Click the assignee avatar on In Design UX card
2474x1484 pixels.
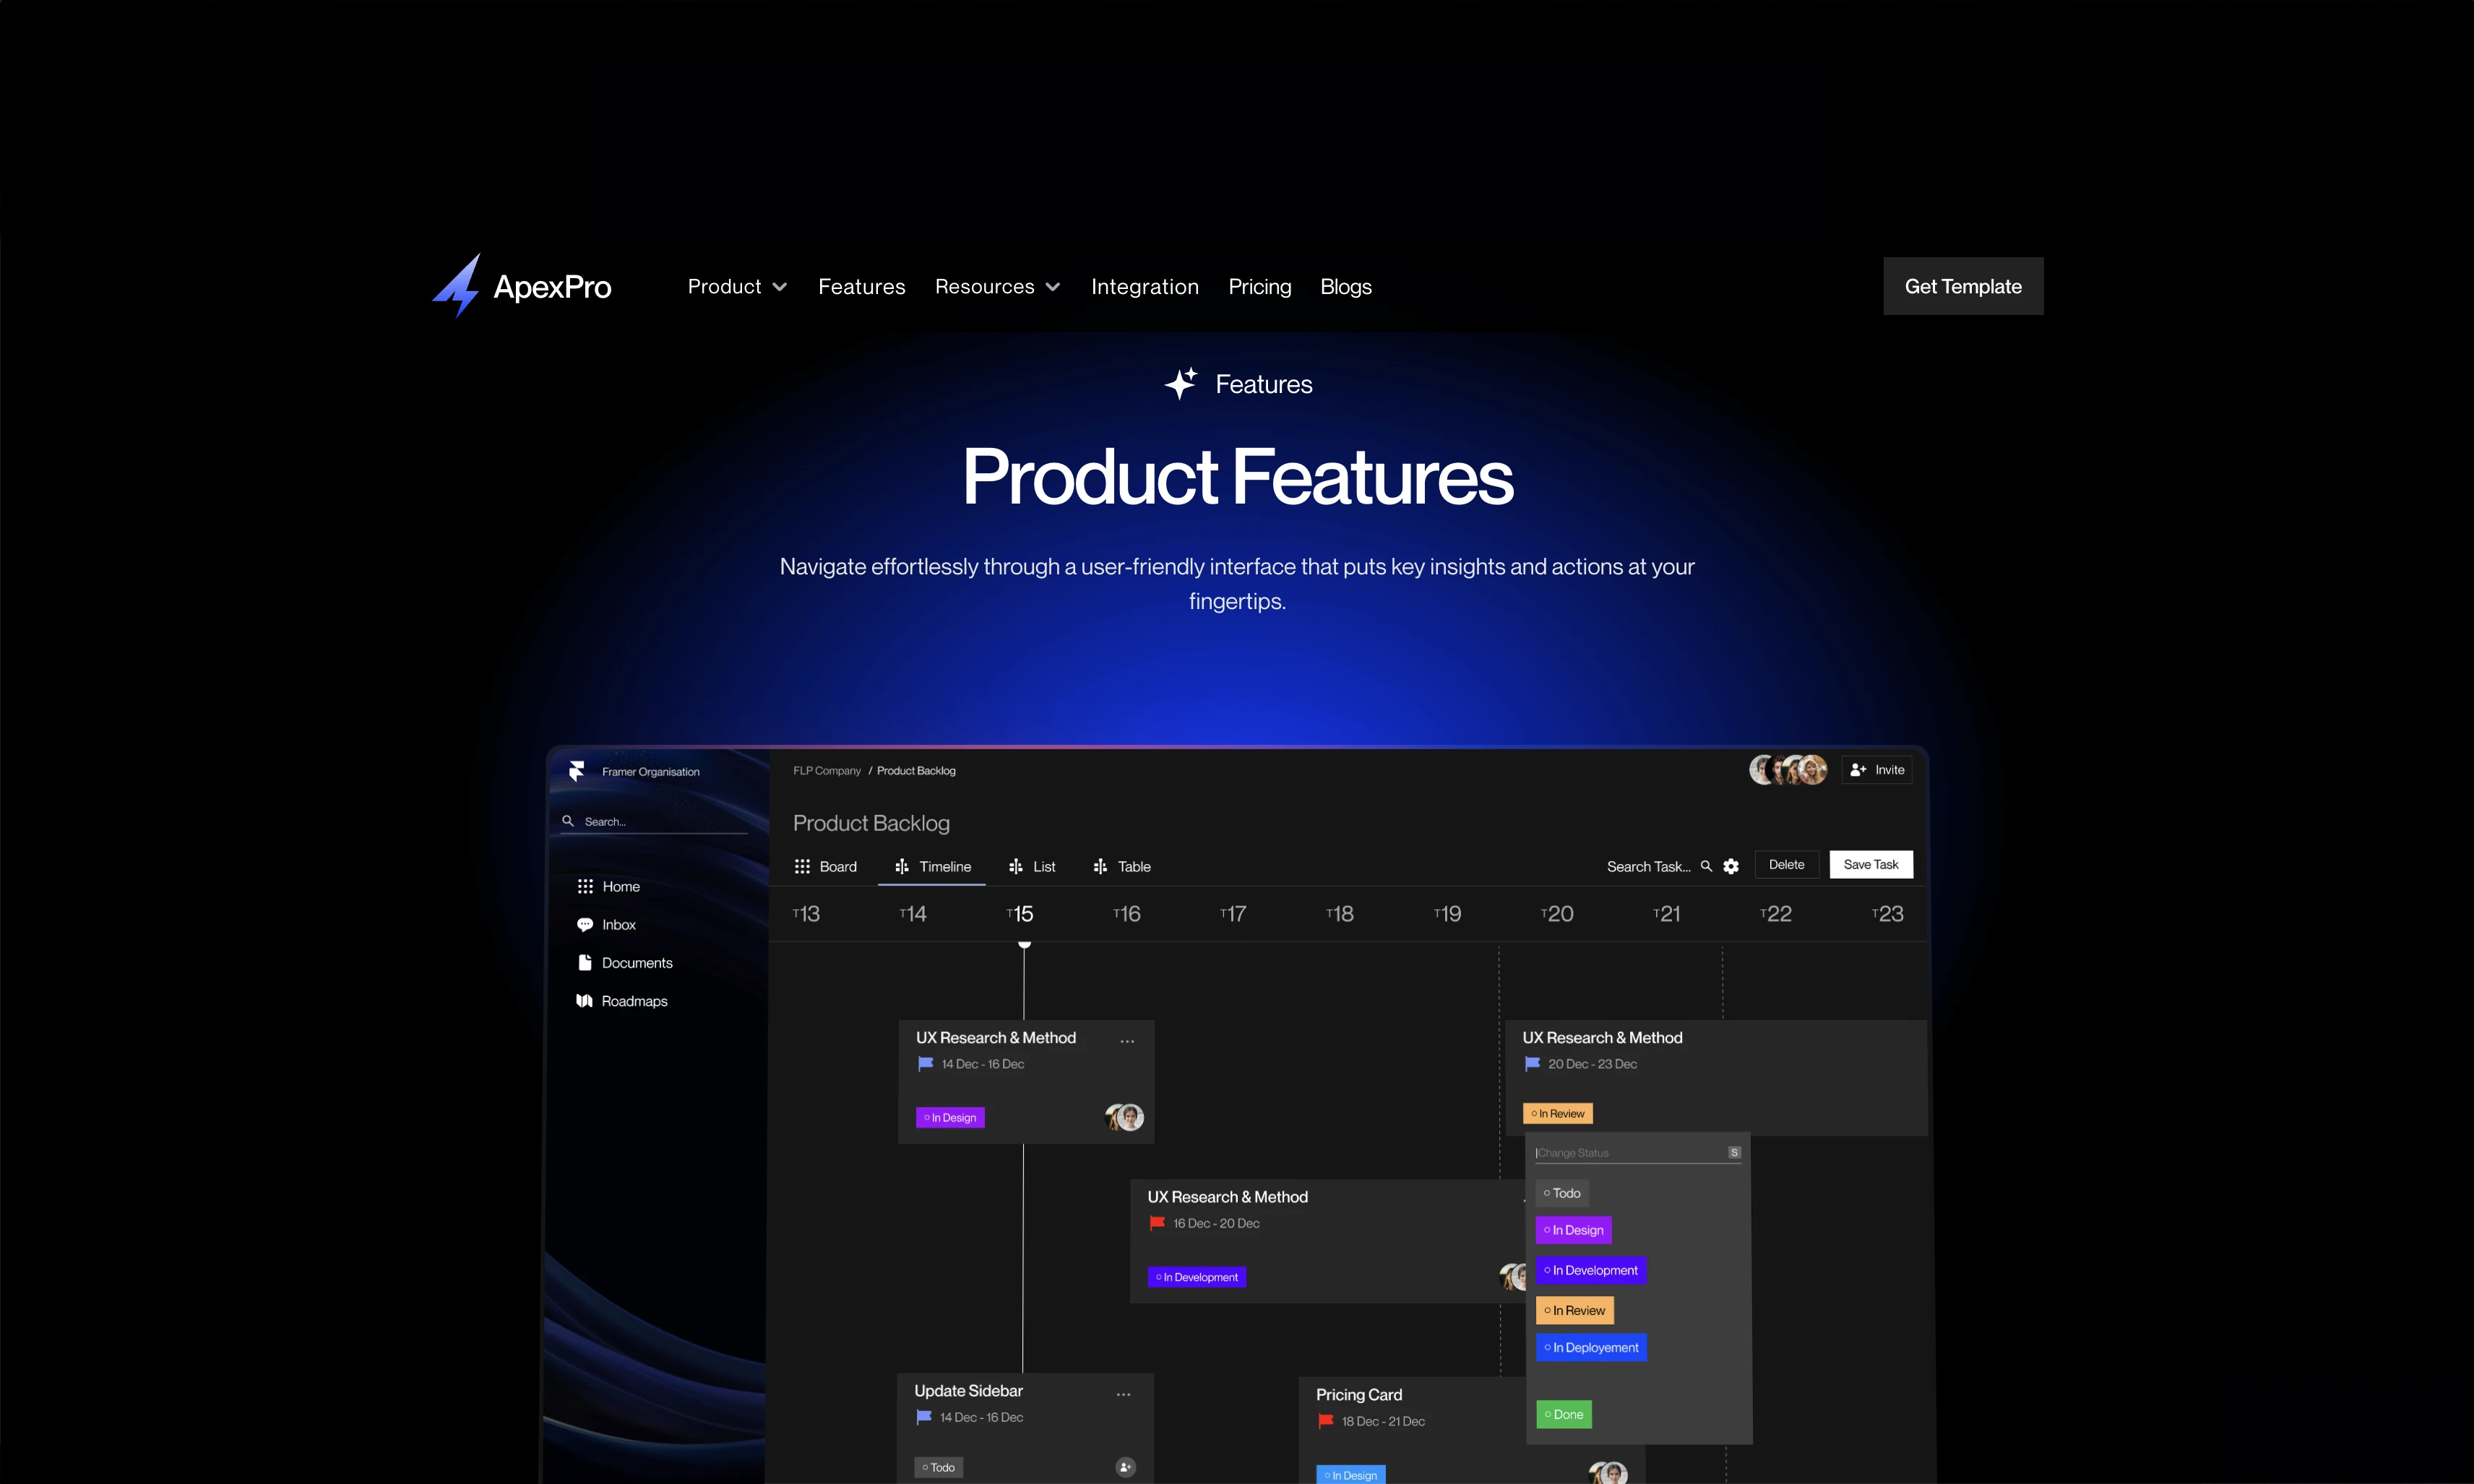pyautogui.click(x=1125, y=1117)
